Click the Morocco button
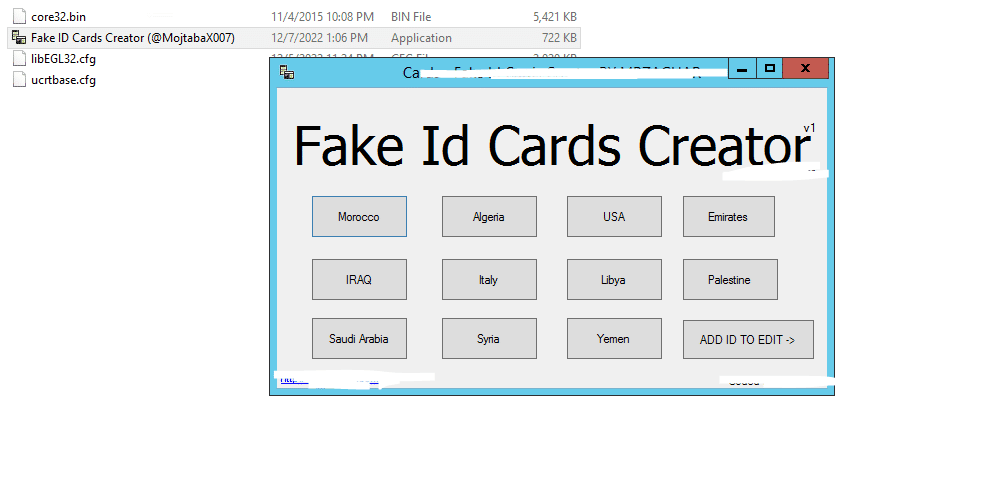The image size is (989, 499). pos(359,217)
